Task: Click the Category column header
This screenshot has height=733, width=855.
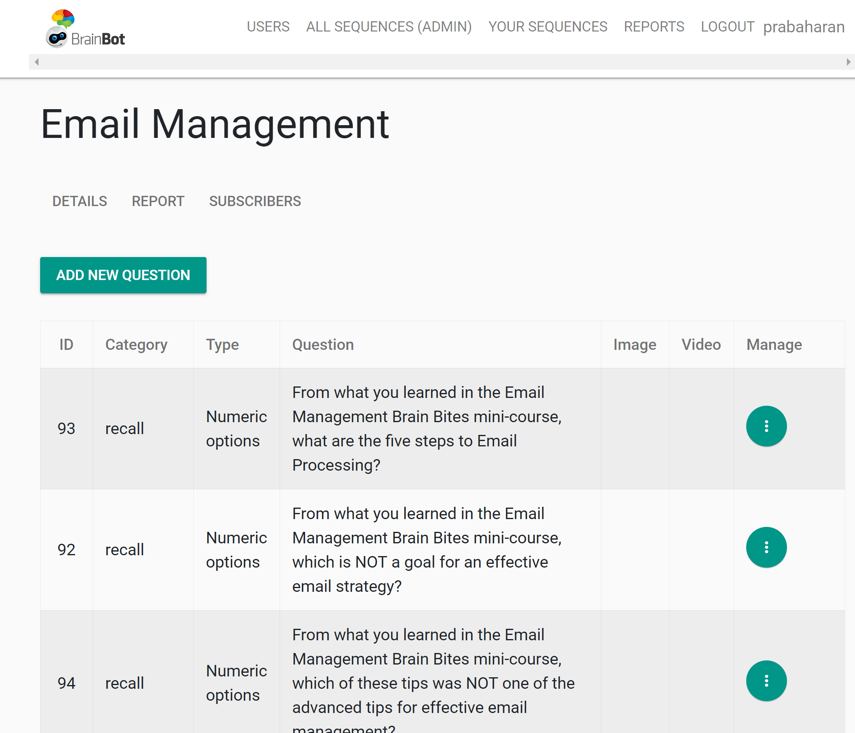Action: 136,345
